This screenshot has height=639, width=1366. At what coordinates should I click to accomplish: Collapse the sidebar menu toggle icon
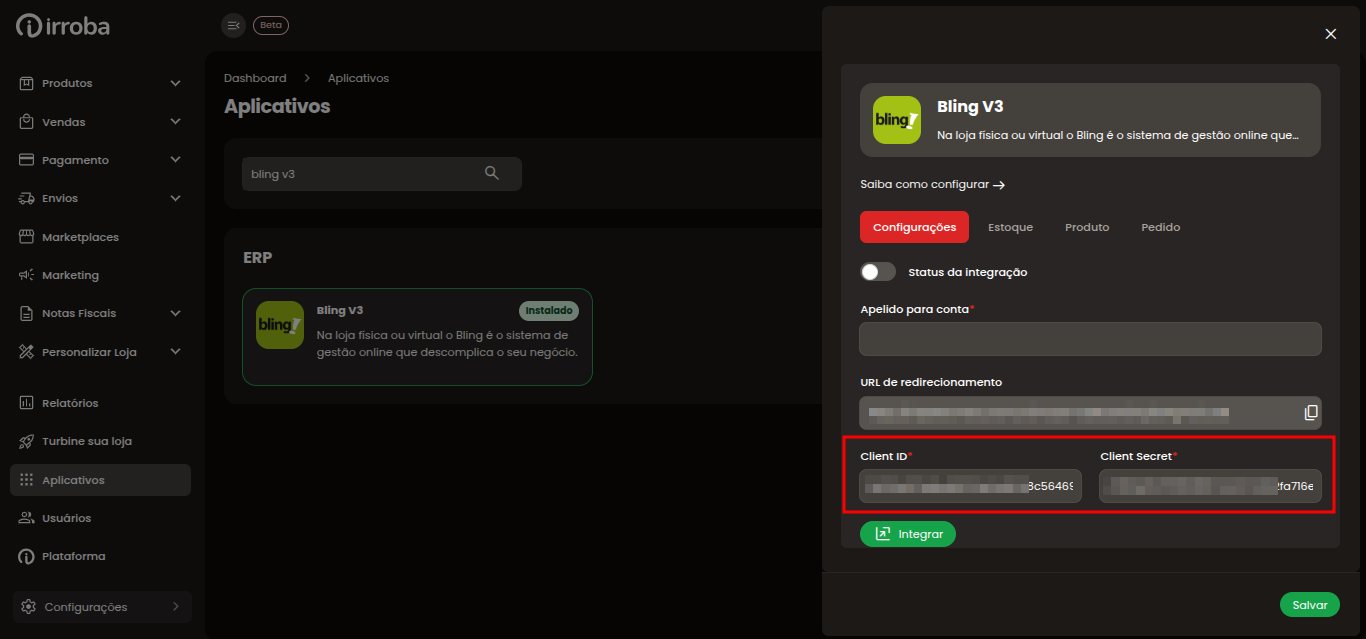pyautogui.click(x=233, y=25)
